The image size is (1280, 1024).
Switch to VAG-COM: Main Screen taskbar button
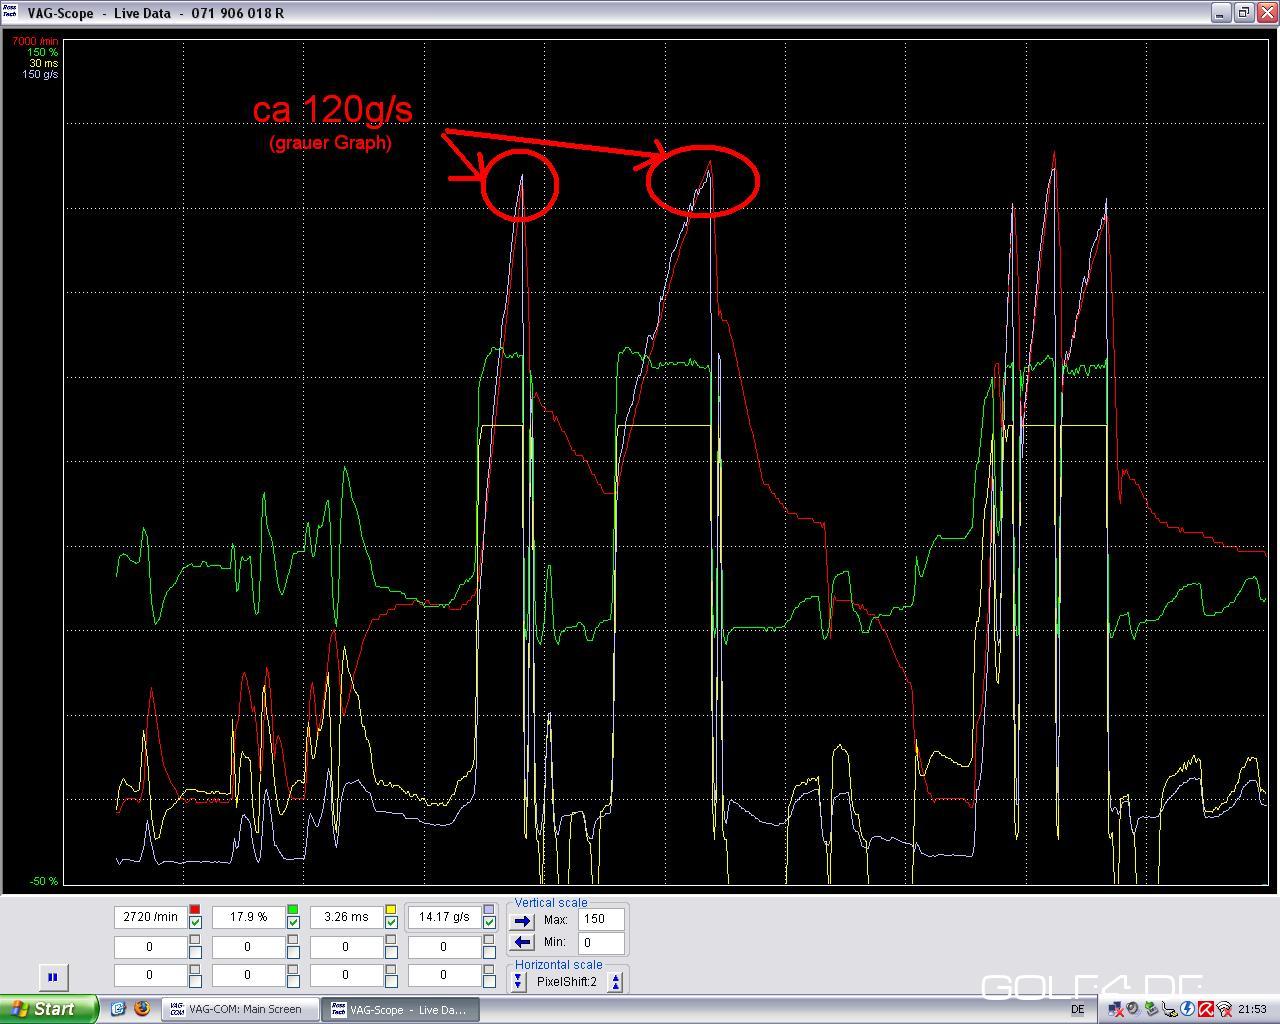point(240,1009)
